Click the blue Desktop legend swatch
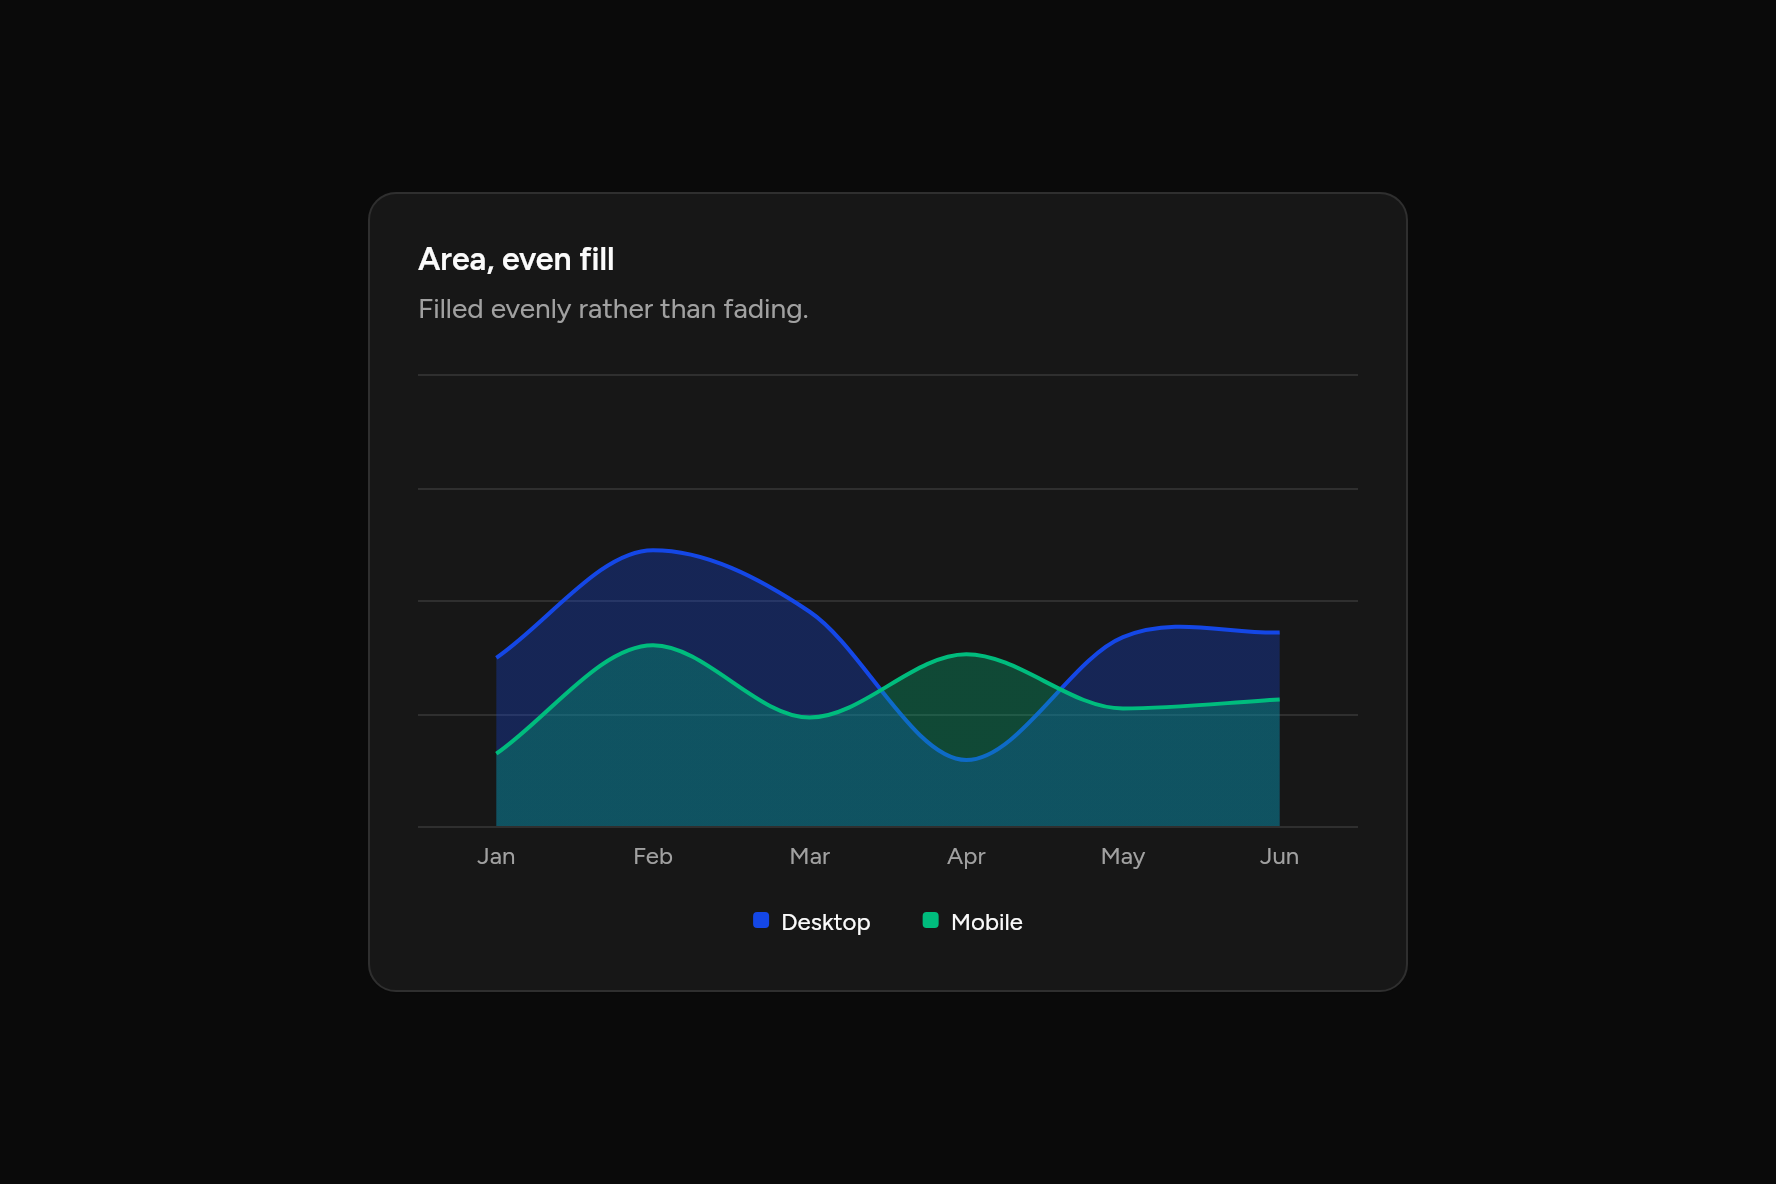1776x1184 pixels. [761, 920]
